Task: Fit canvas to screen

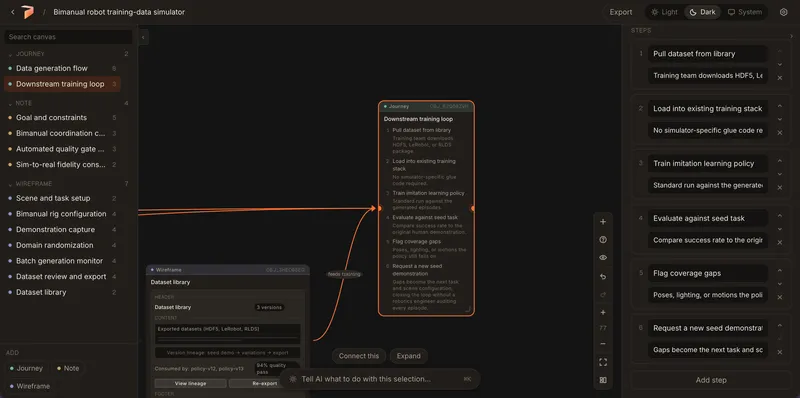Action: (x=603, y=362)
